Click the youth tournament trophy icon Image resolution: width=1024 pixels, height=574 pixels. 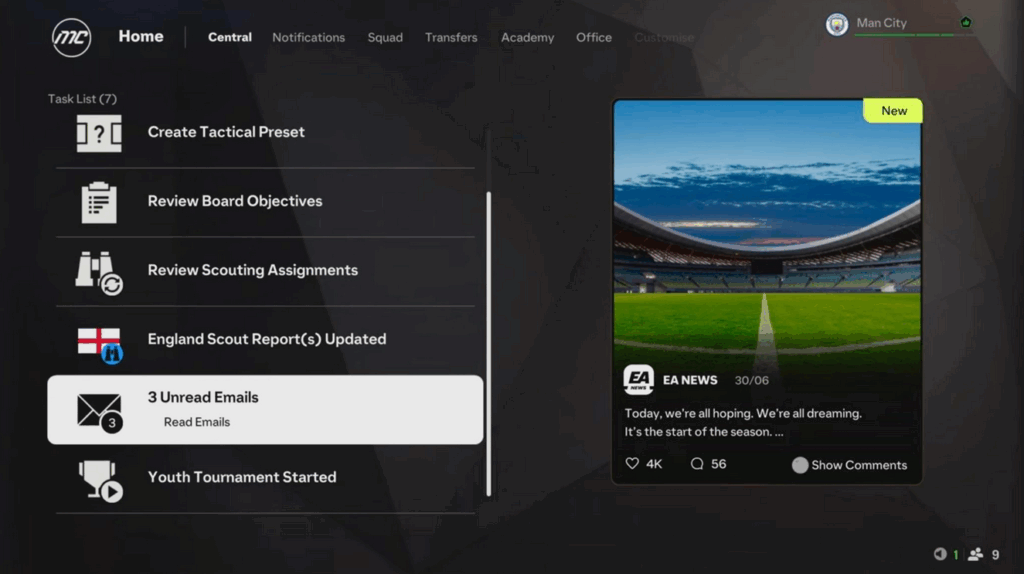pyautogui.click(x=100, y=481)
